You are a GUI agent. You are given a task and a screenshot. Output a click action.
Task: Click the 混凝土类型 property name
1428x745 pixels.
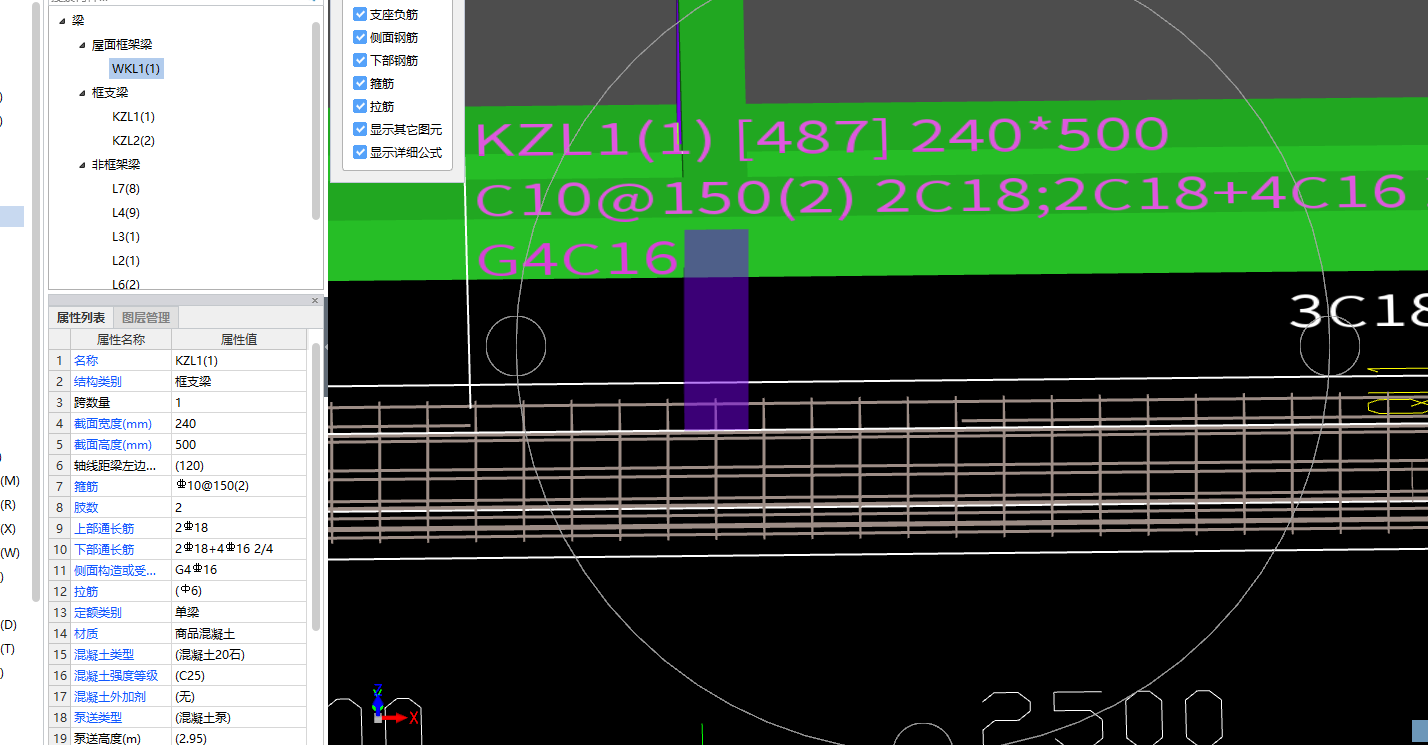104,655
